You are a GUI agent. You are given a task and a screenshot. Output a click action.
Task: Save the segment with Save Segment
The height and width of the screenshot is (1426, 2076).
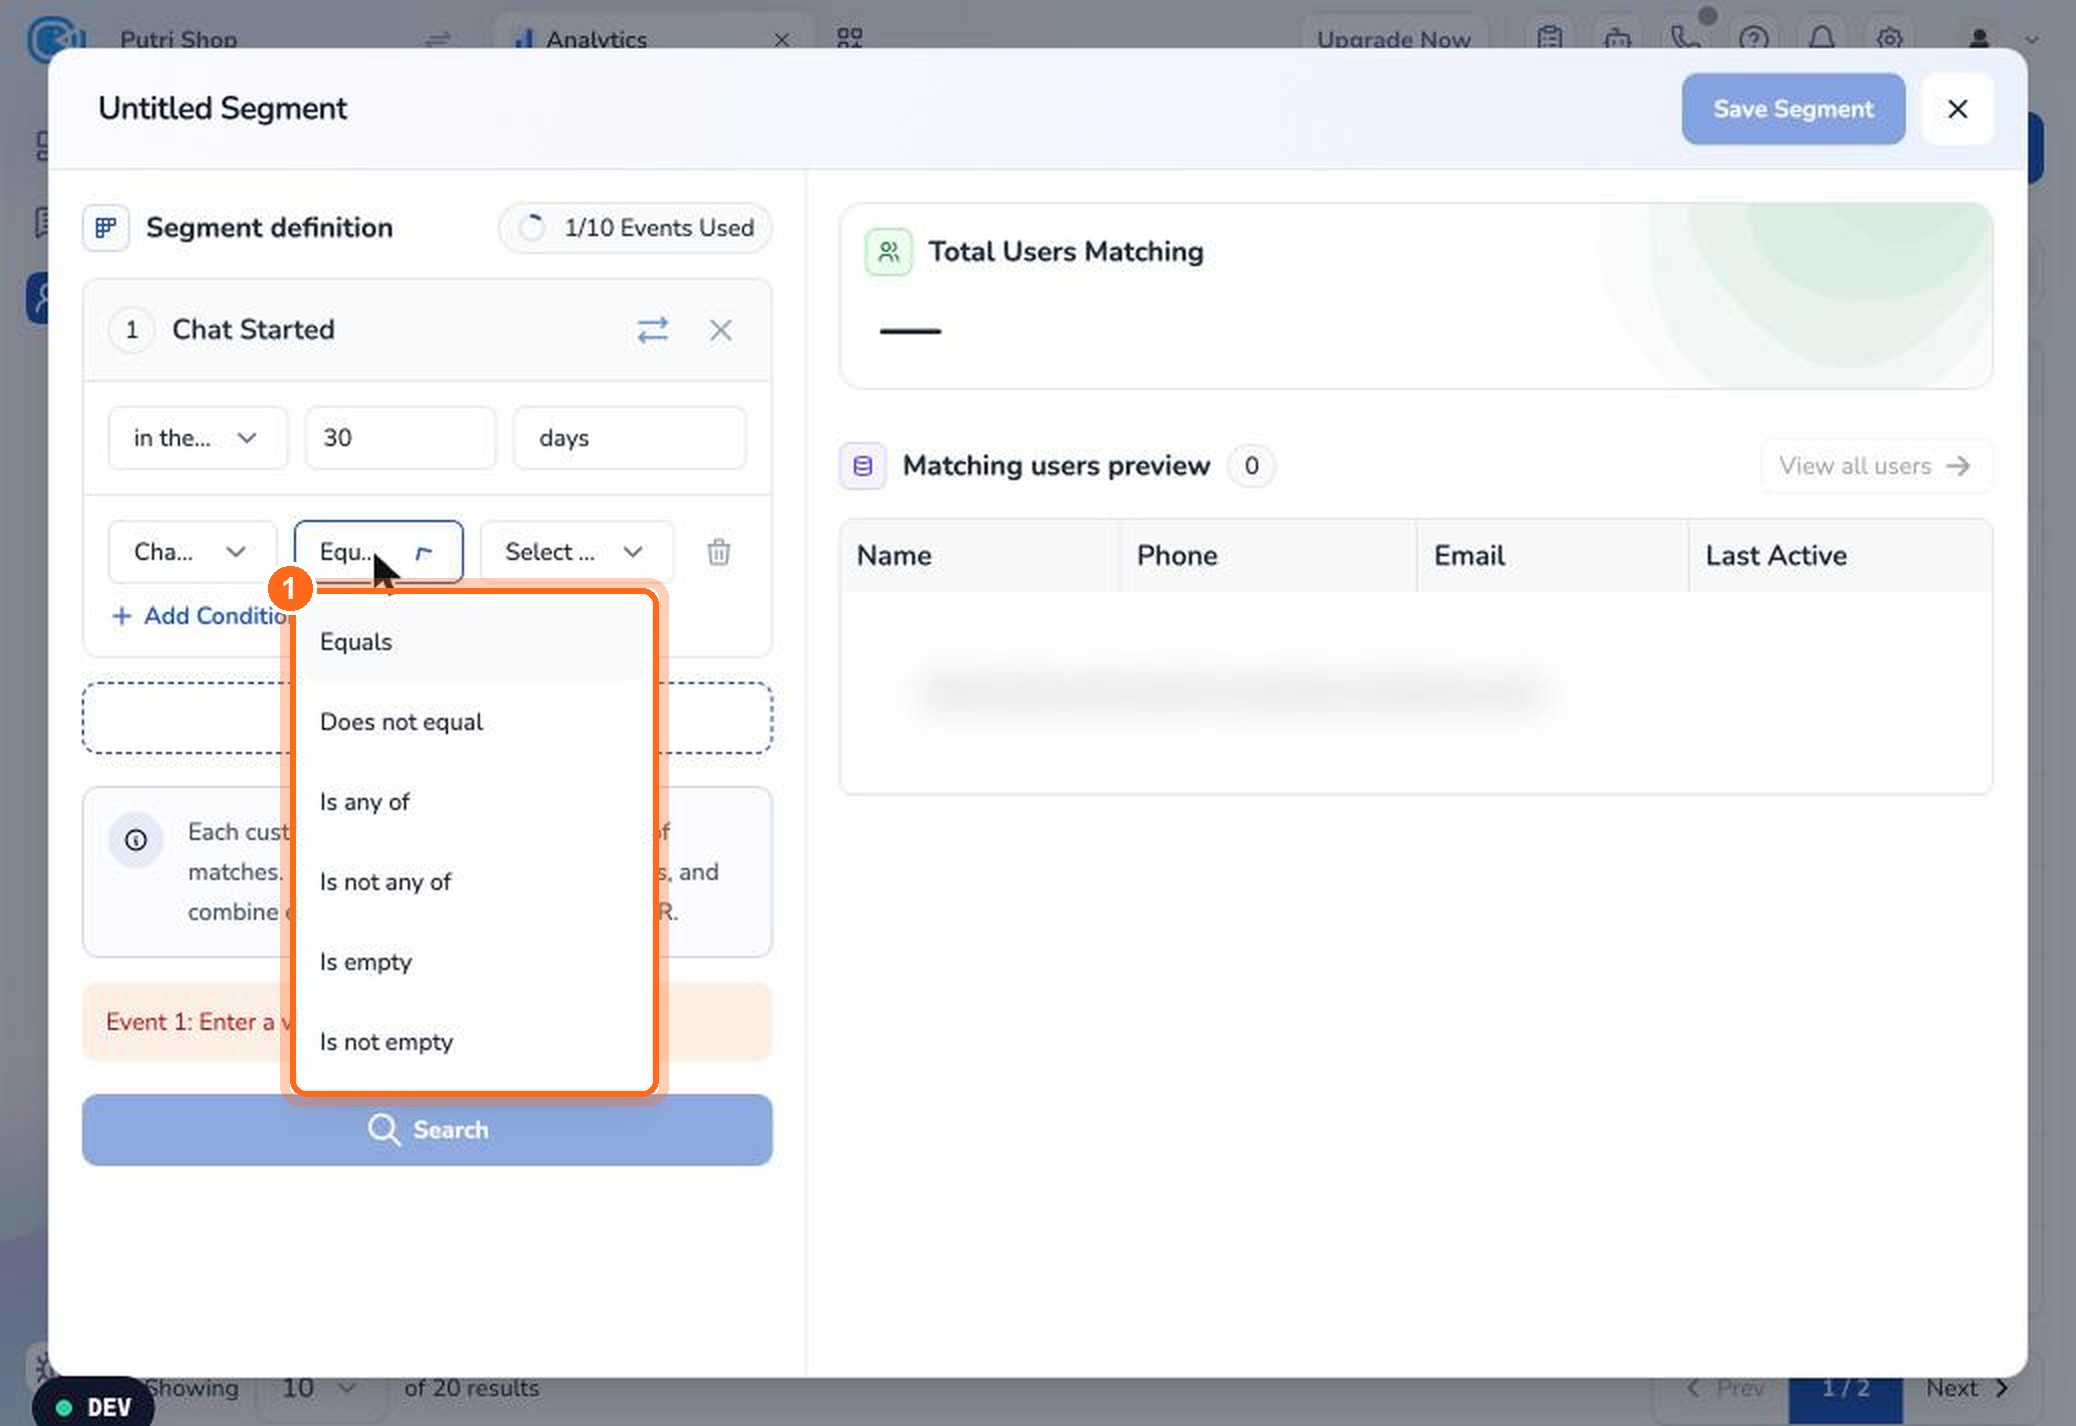(1793, 109)
